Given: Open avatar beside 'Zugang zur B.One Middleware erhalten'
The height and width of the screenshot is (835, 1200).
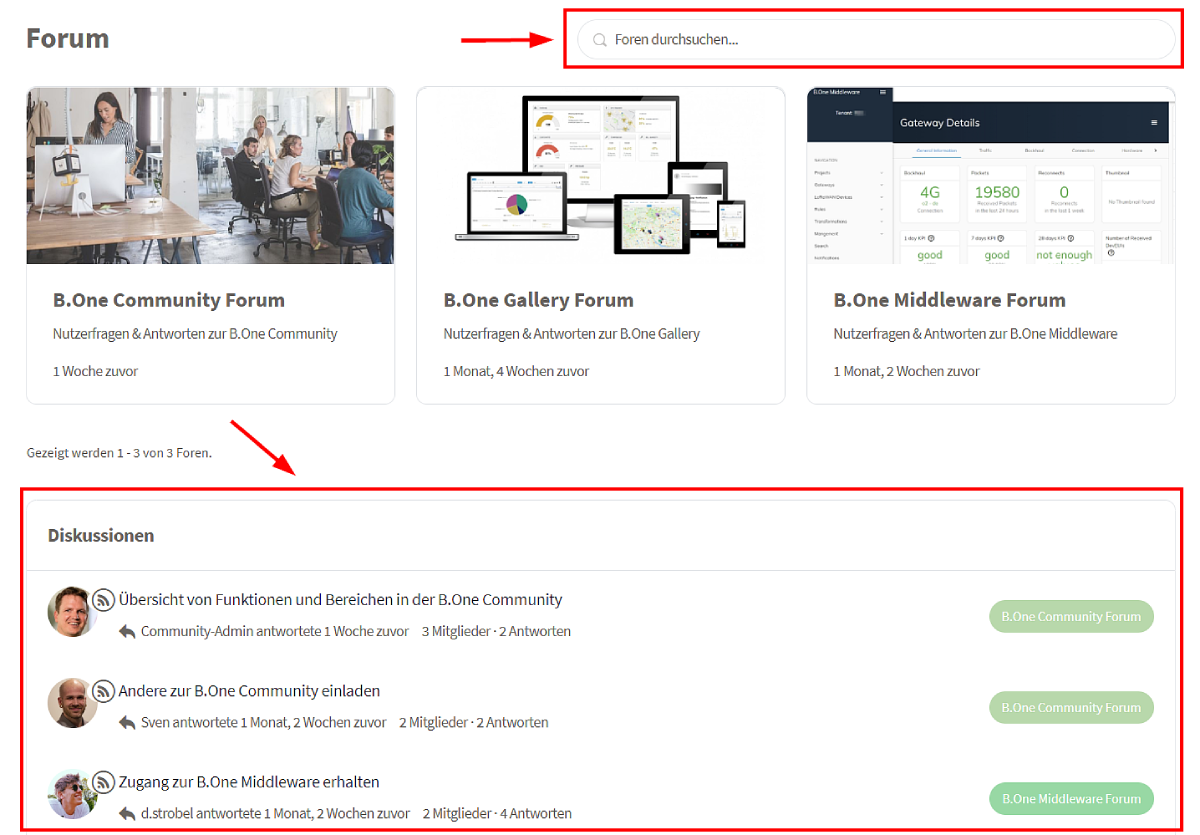Looking at the screenshot, I should point(72,794).
